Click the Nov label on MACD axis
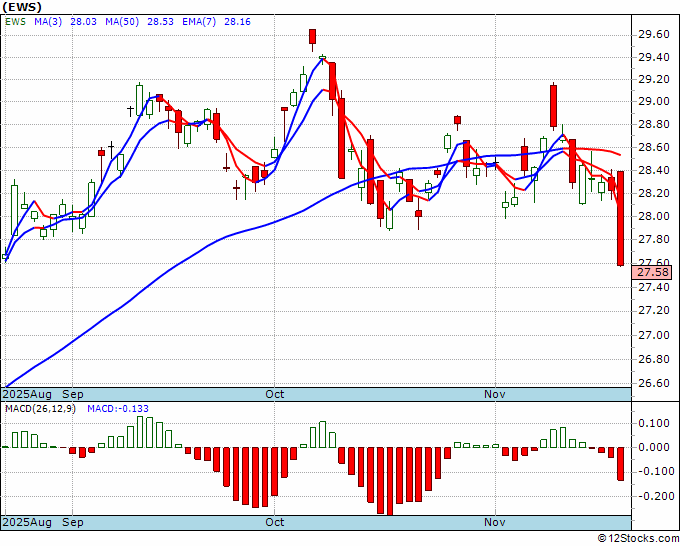The height and width of the screenshot is (546, 680). click(495, 522)
